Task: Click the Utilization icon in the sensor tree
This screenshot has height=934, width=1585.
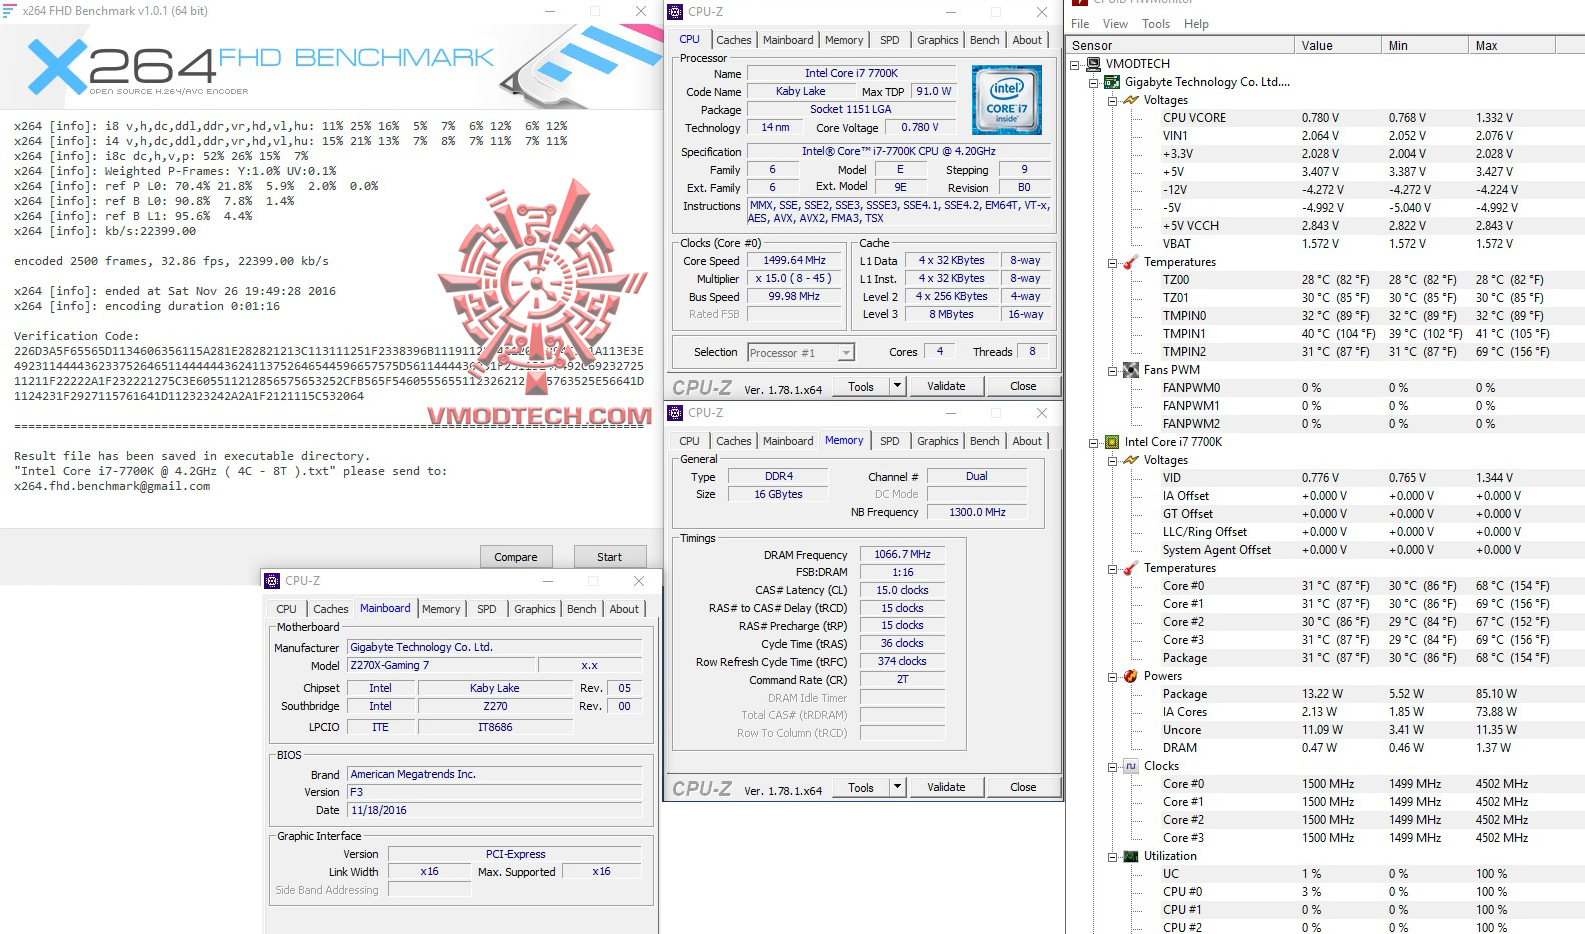Action: click(x=1131, y=856)
